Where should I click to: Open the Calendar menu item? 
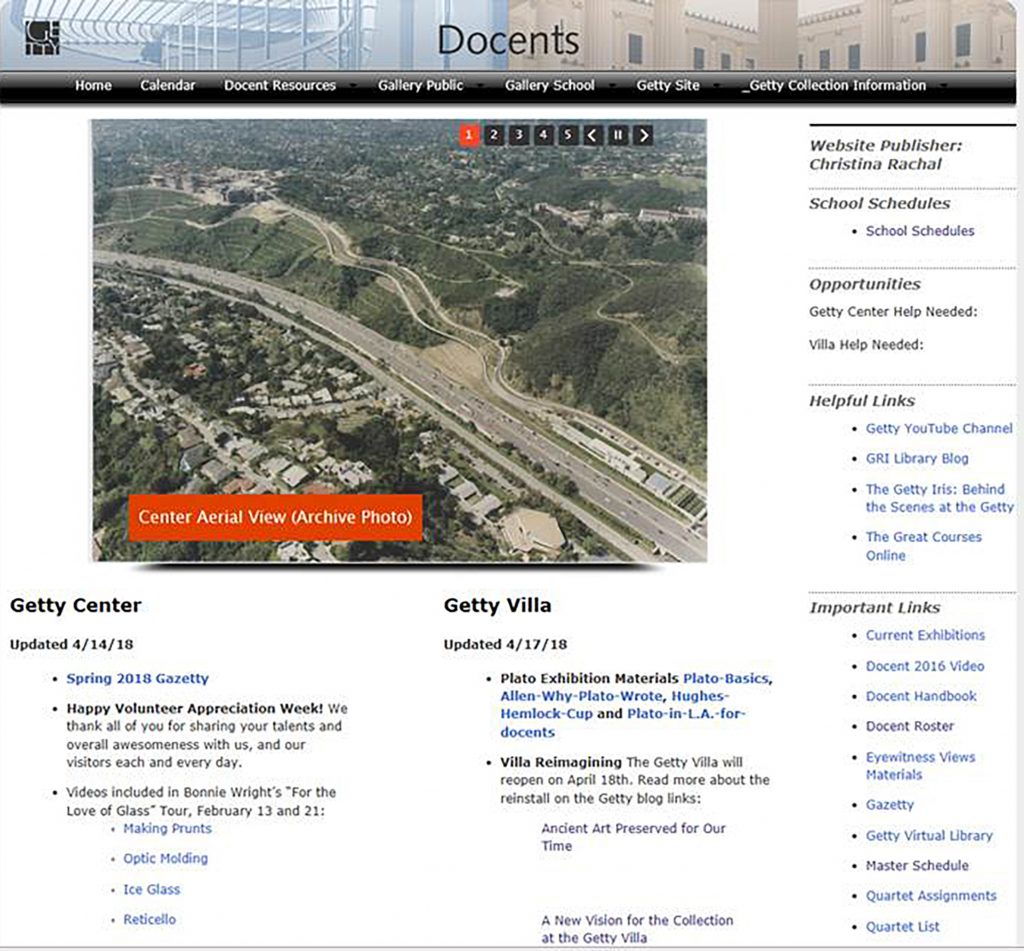point(168,86)
